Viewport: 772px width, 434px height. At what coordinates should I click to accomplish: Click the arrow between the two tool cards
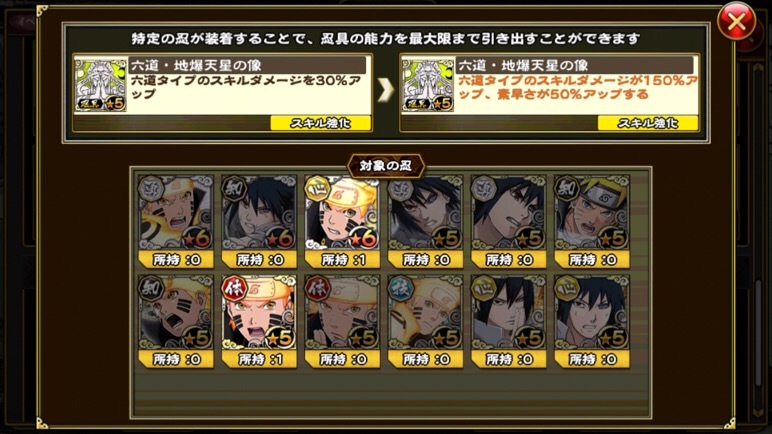pyautogui.click(x=386, y=91)
